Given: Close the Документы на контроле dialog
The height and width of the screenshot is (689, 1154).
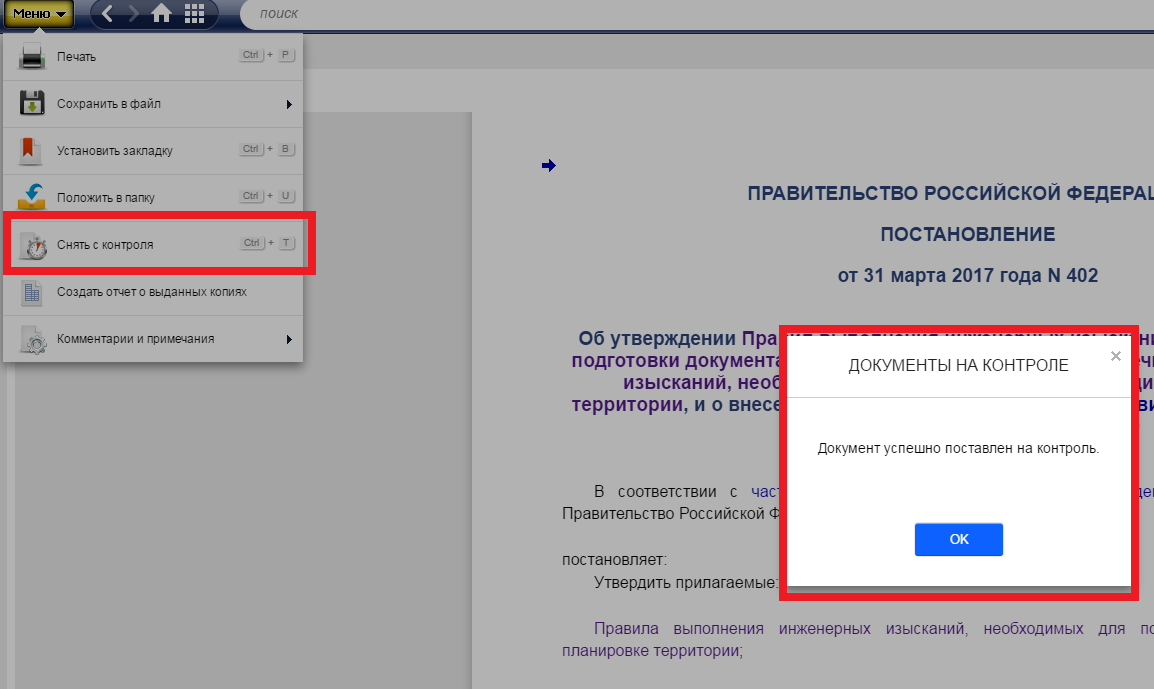Looking at the screenshot, I should pyautogui.click(x=1116, y=356).
